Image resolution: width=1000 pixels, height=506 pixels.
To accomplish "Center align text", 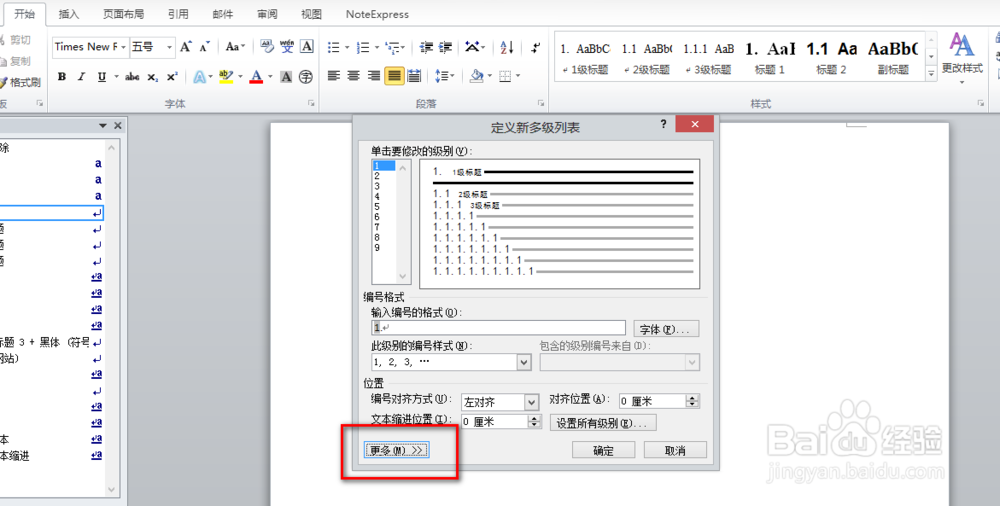I will 353,76.
